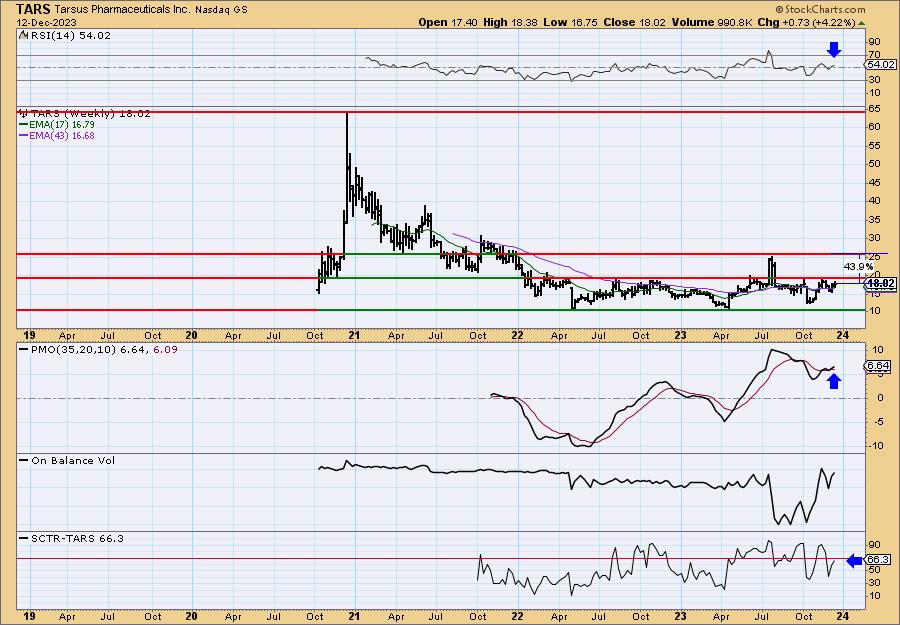
Task: Click the 70 level label on RSI axis
Action: [x=875, y=56]
